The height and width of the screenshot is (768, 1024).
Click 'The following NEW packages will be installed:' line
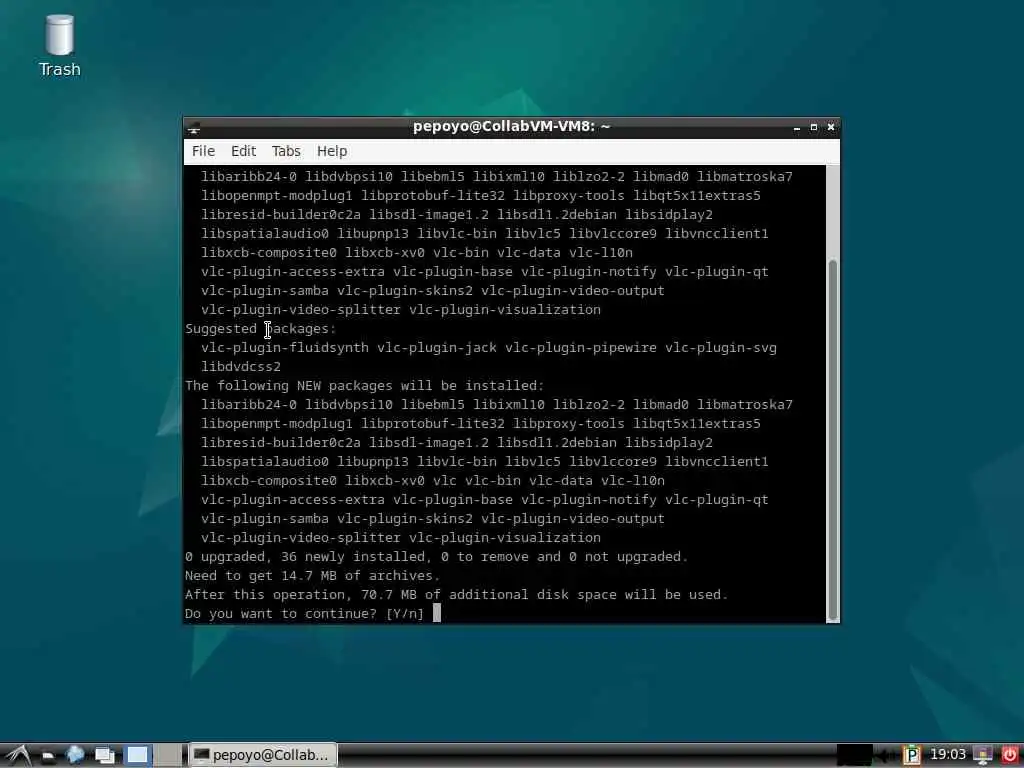[364, 385]
